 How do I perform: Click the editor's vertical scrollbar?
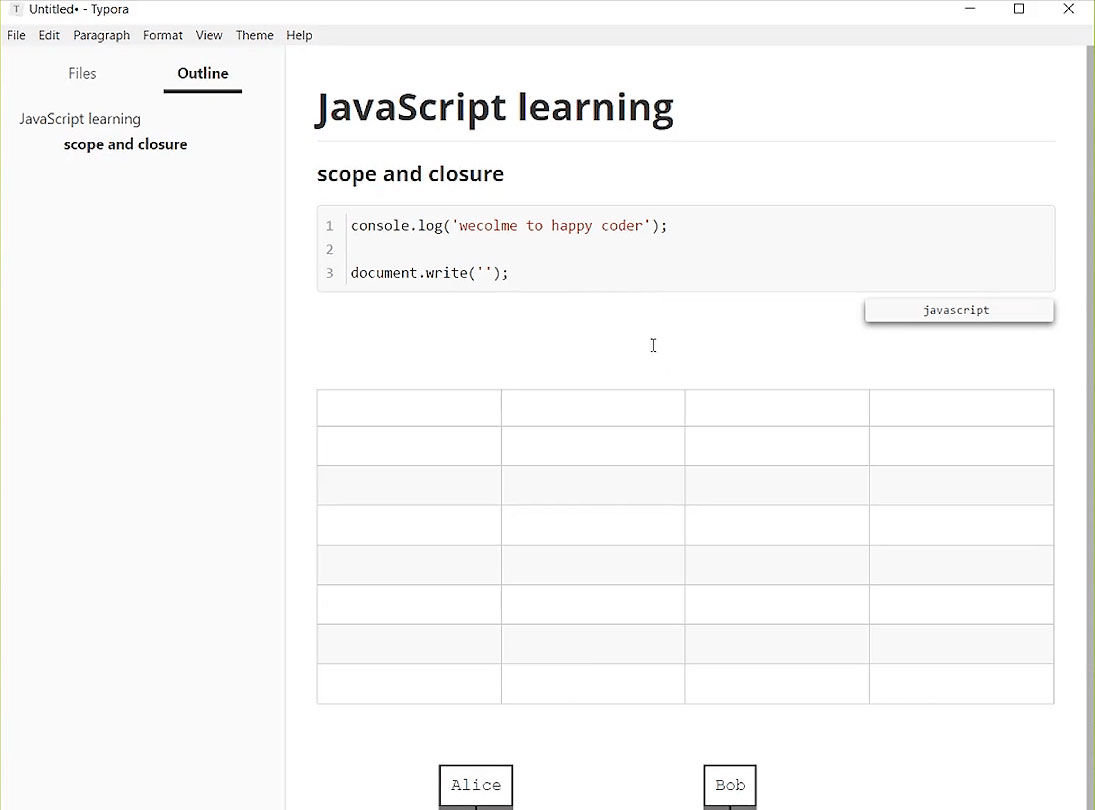(1090, 400)
